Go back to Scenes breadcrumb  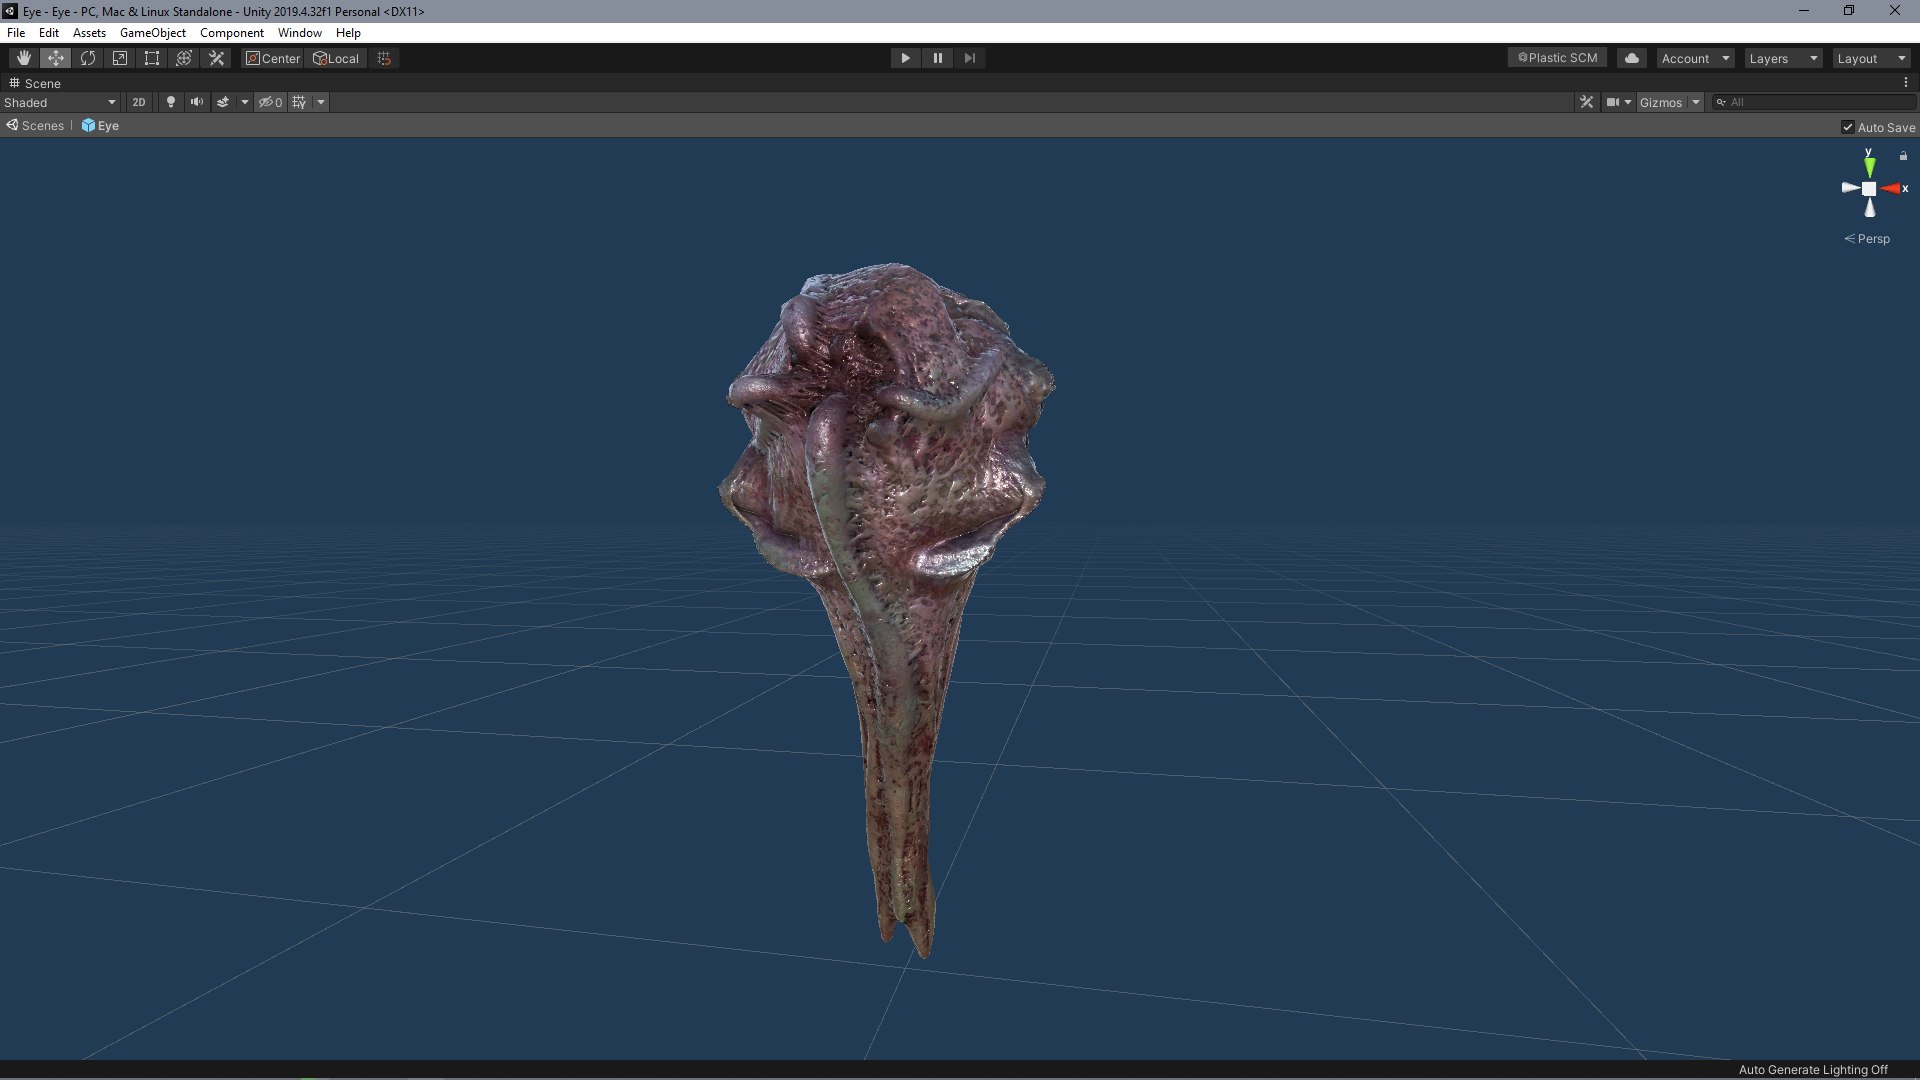point(35,126)
